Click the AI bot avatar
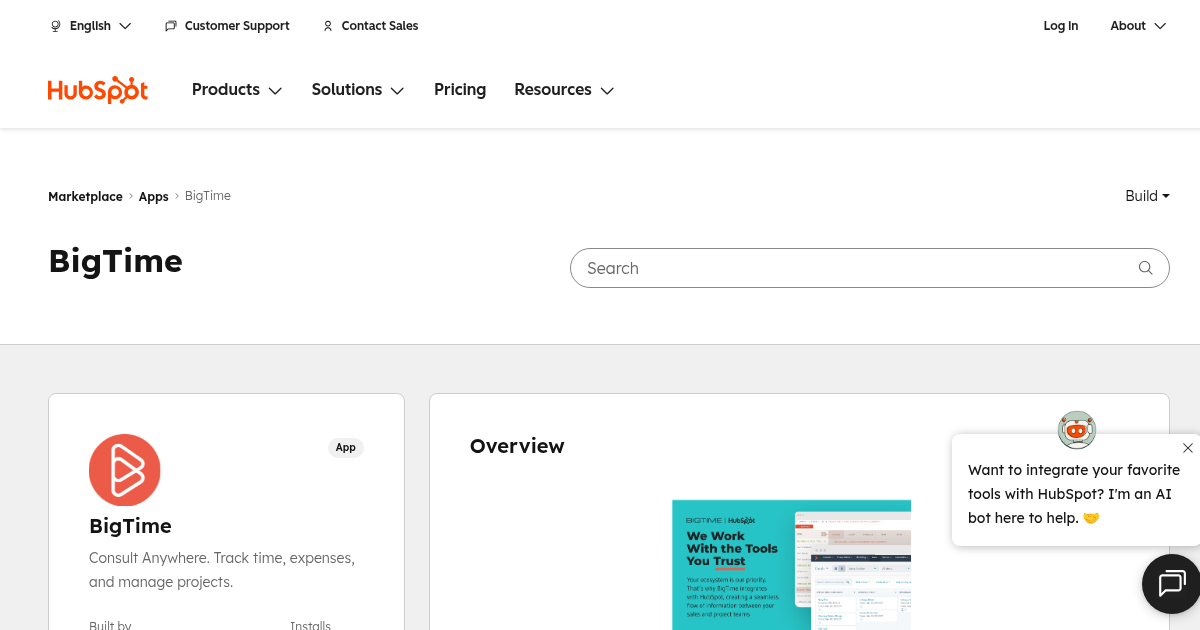 tap(1077, 430)
